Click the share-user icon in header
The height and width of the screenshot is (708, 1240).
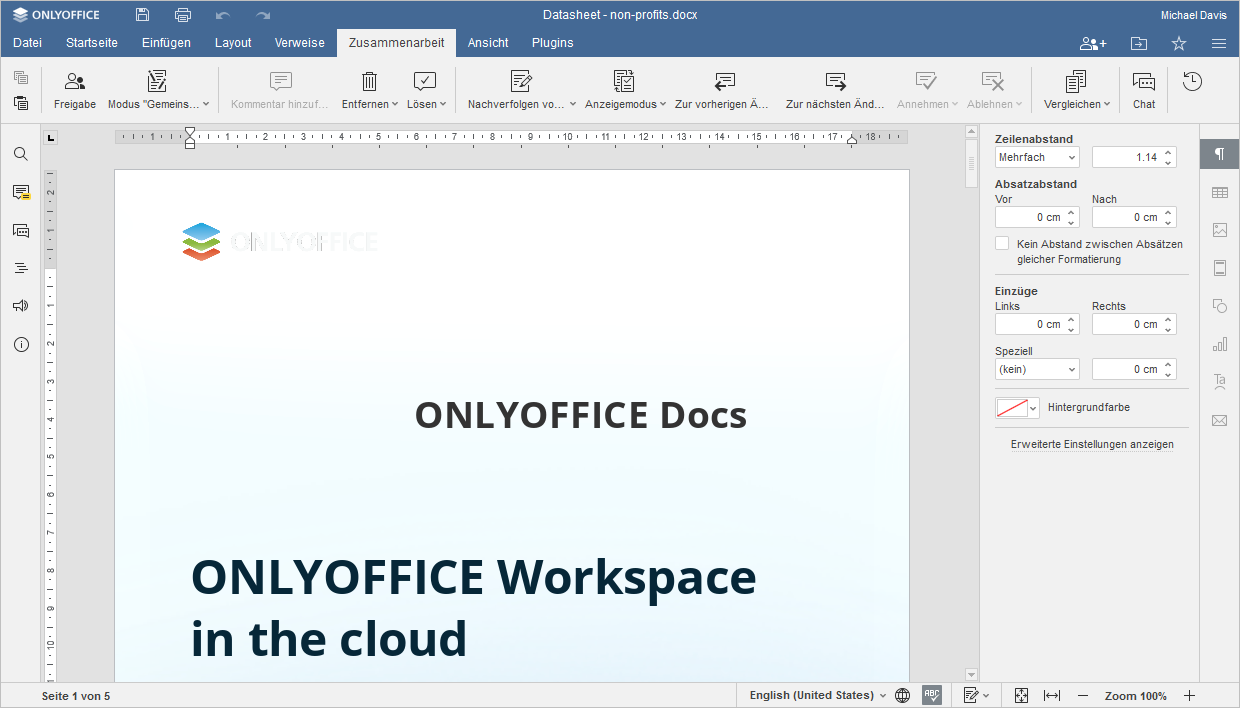(1093, 43)
